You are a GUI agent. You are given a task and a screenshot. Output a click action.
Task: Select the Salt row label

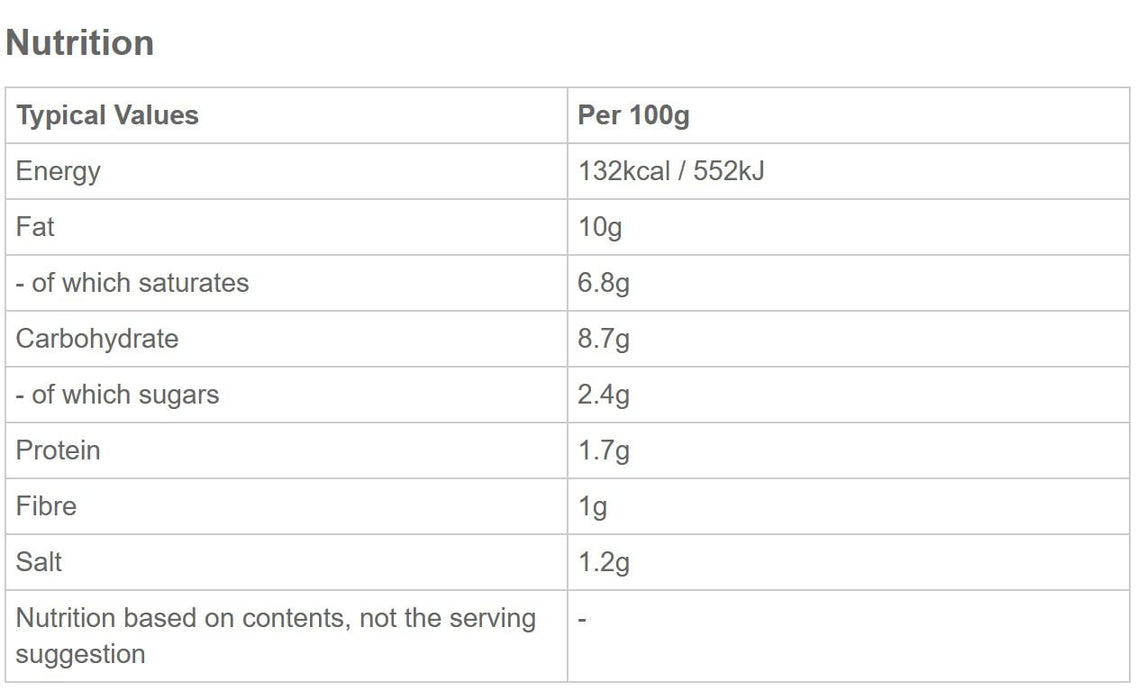(x=39, y=562)
